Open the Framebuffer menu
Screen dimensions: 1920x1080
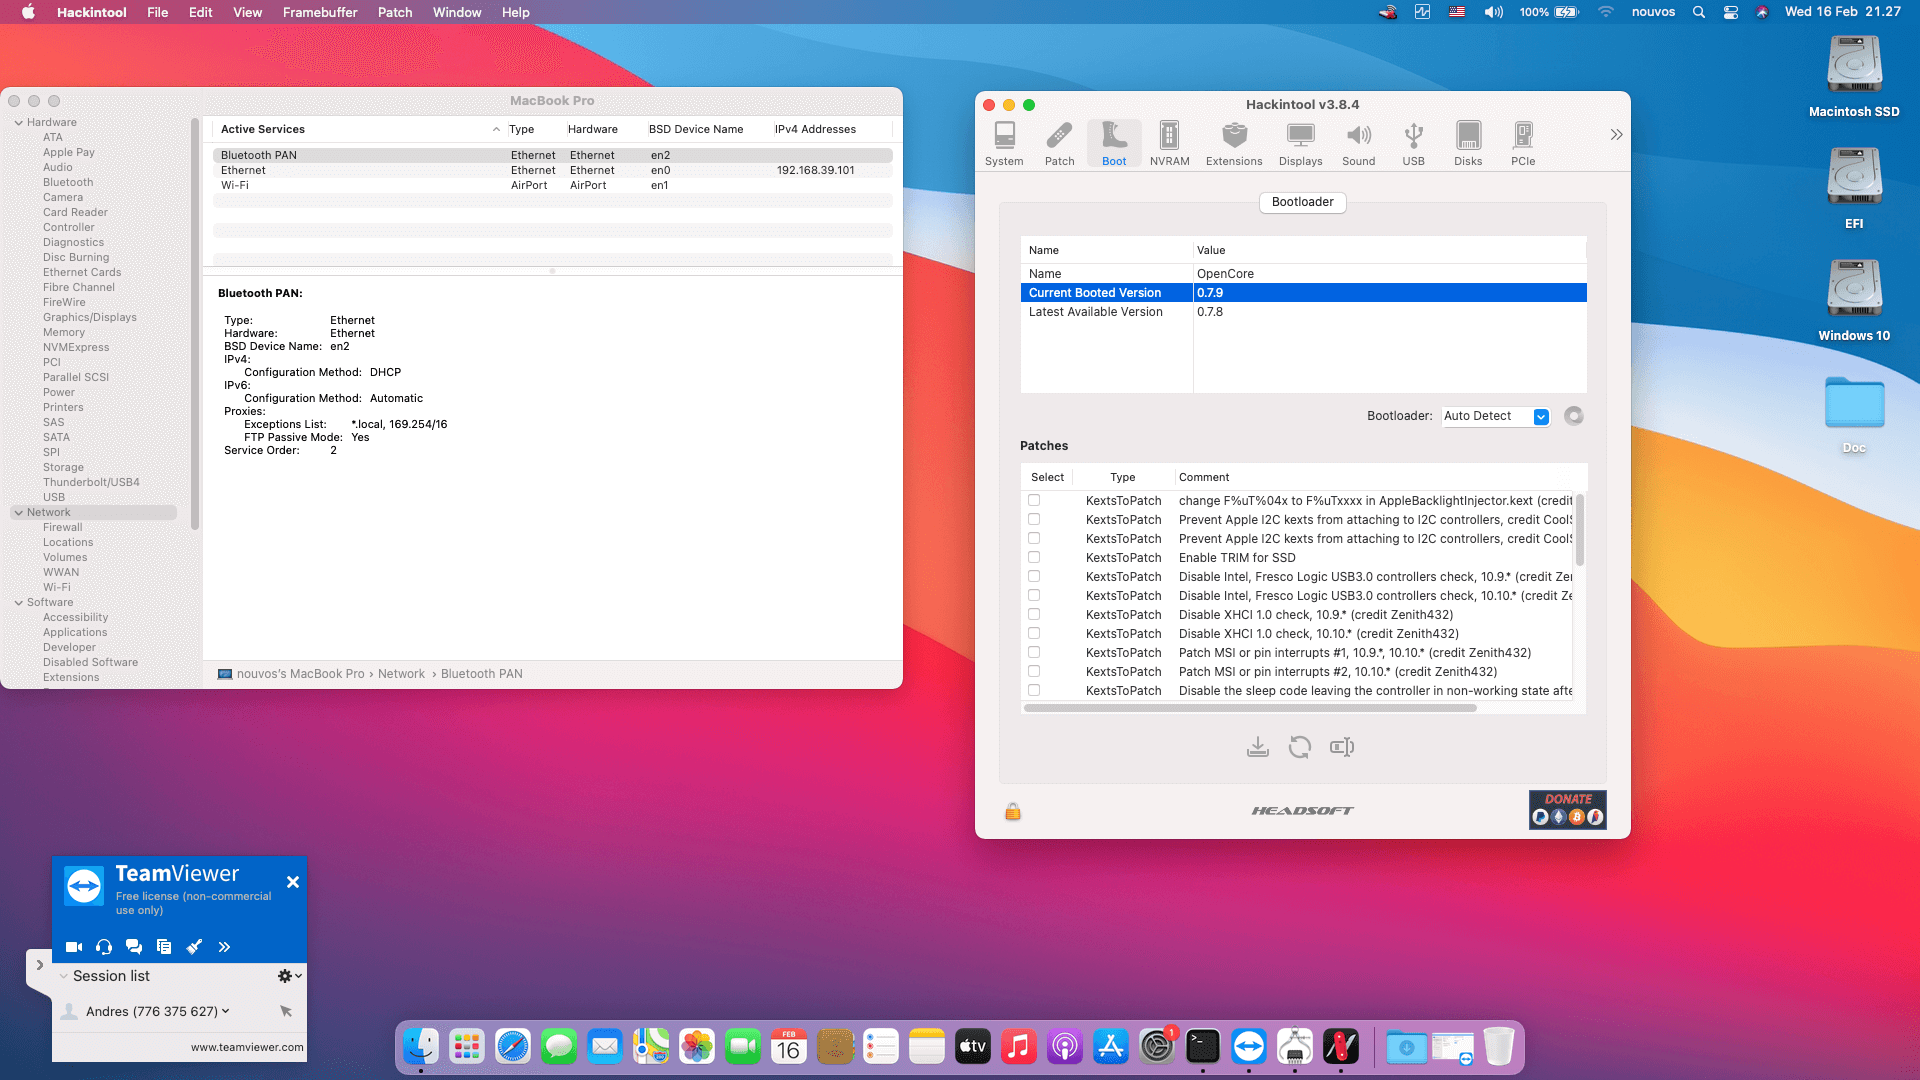click(319, 12)
